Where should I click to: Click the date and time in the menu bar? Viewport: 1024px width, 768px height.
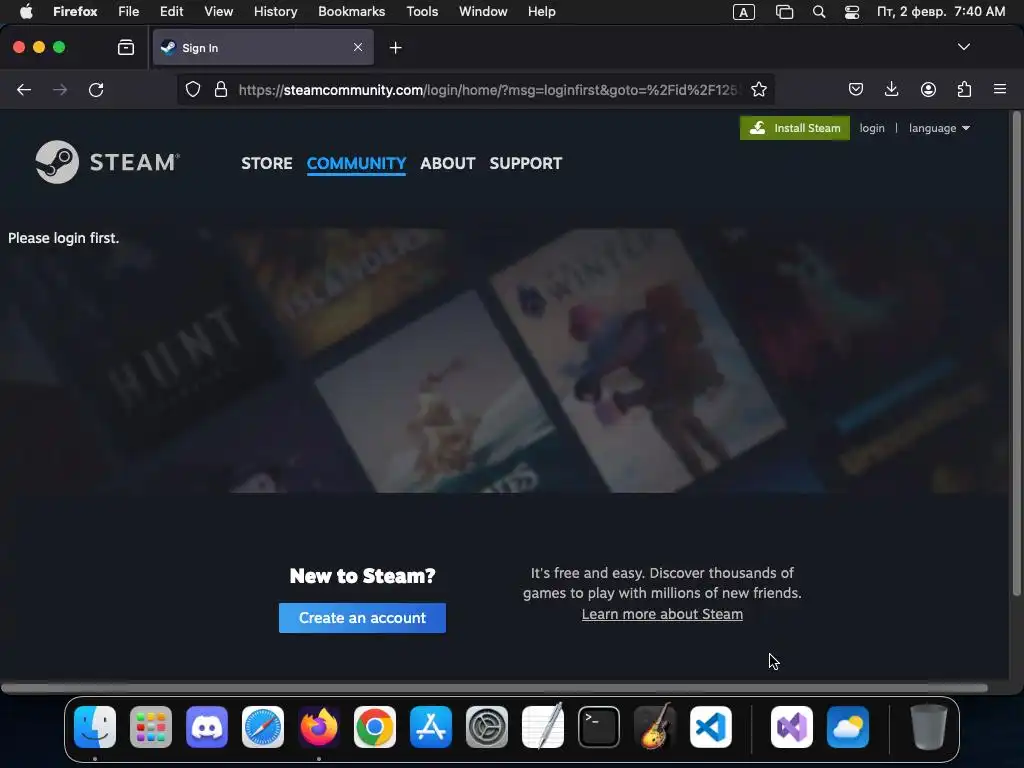point(940,12)
